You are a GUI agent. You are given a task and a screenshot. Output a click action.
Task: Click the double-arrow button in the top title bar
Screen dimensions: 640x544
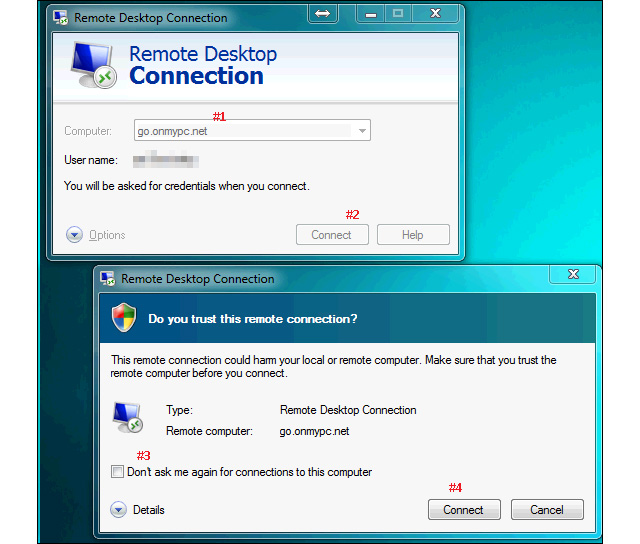[x=322, y=14]
